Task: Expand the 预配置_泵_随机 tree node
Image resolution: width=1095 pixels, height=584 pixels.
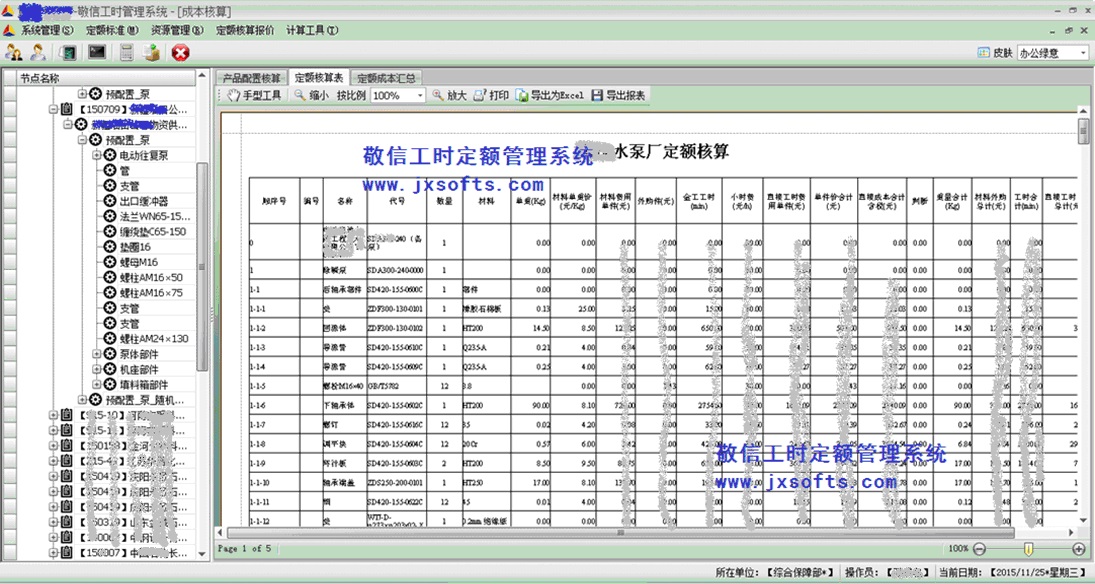Action: 82,400
